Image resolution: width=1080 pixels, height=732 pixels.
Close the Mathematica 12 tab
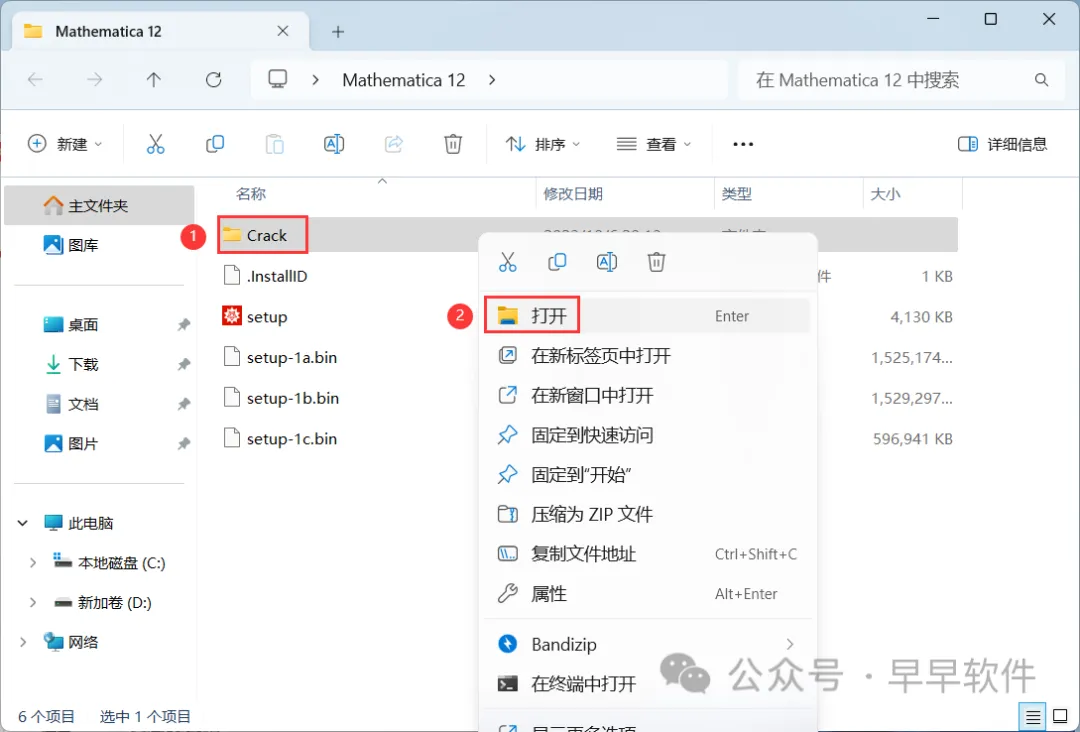(x=282, y=31)
